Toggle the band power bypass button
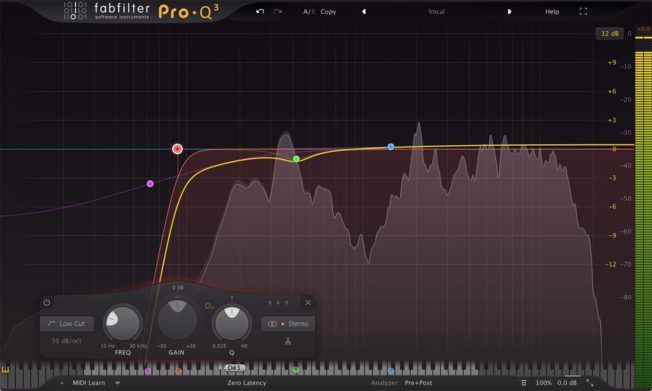The width and height of the screenshot is (652, 391). point(47,302)
